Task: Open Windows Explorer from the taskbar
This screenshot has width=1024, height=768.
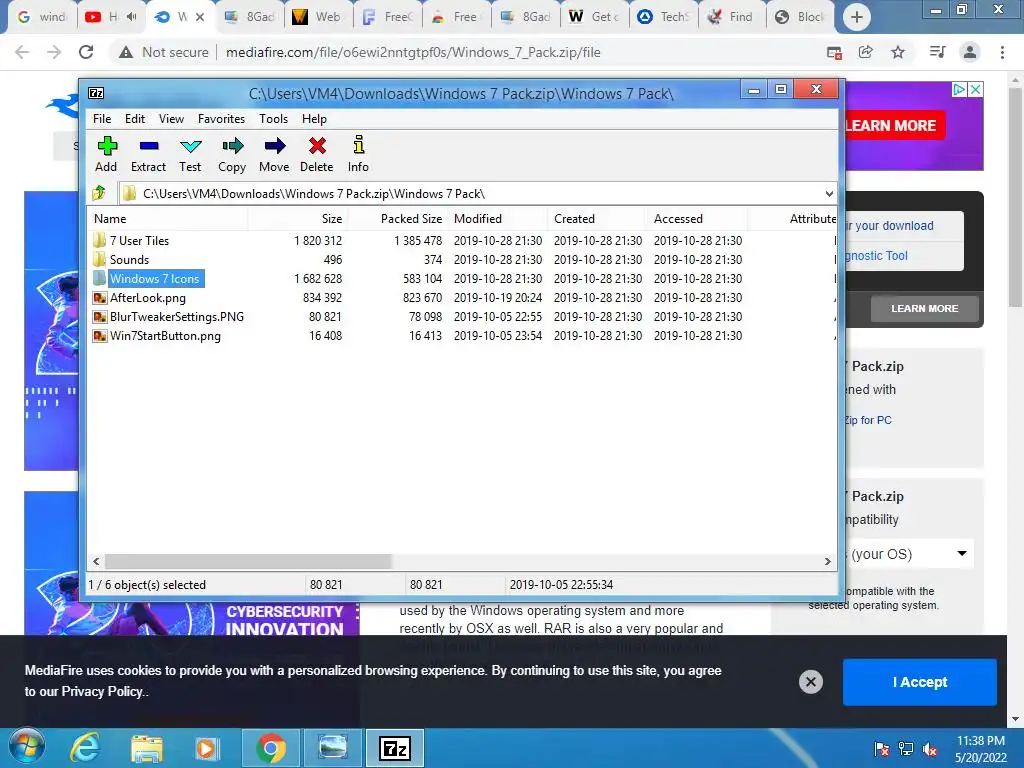Action: [146, 748]
